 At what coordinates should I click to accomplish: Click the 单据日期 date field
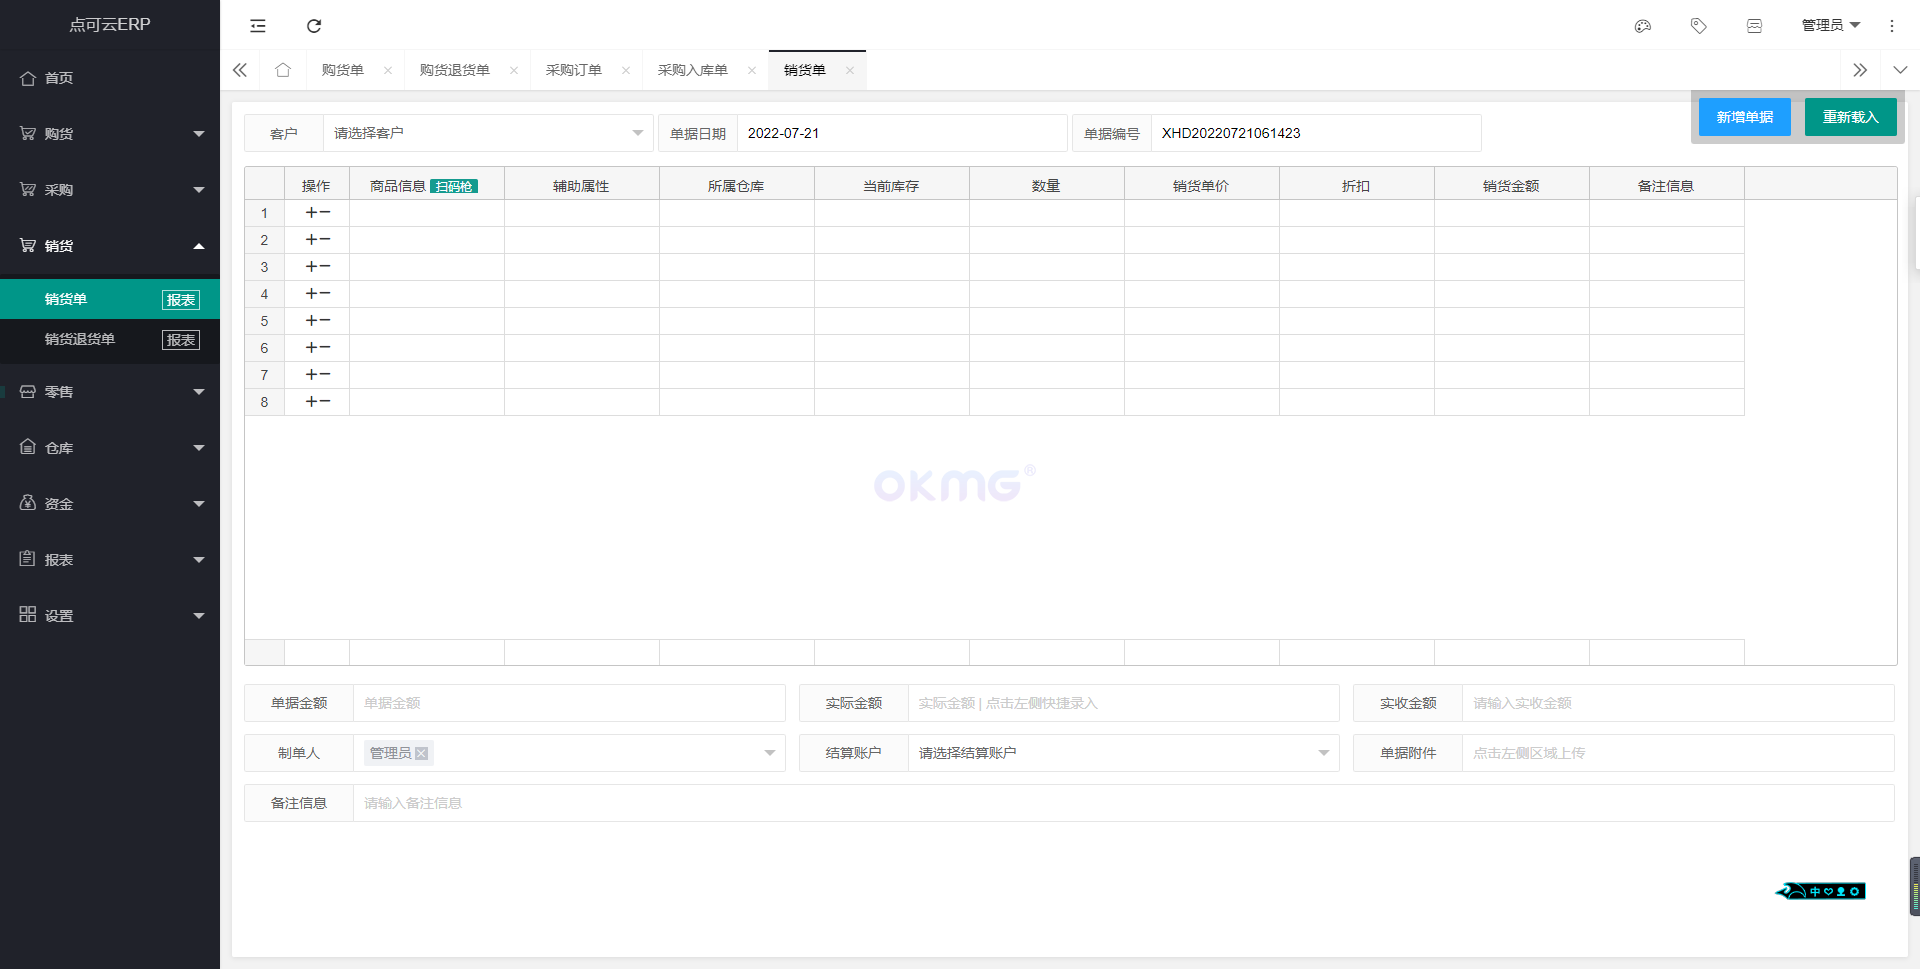(x=901, y=133)
